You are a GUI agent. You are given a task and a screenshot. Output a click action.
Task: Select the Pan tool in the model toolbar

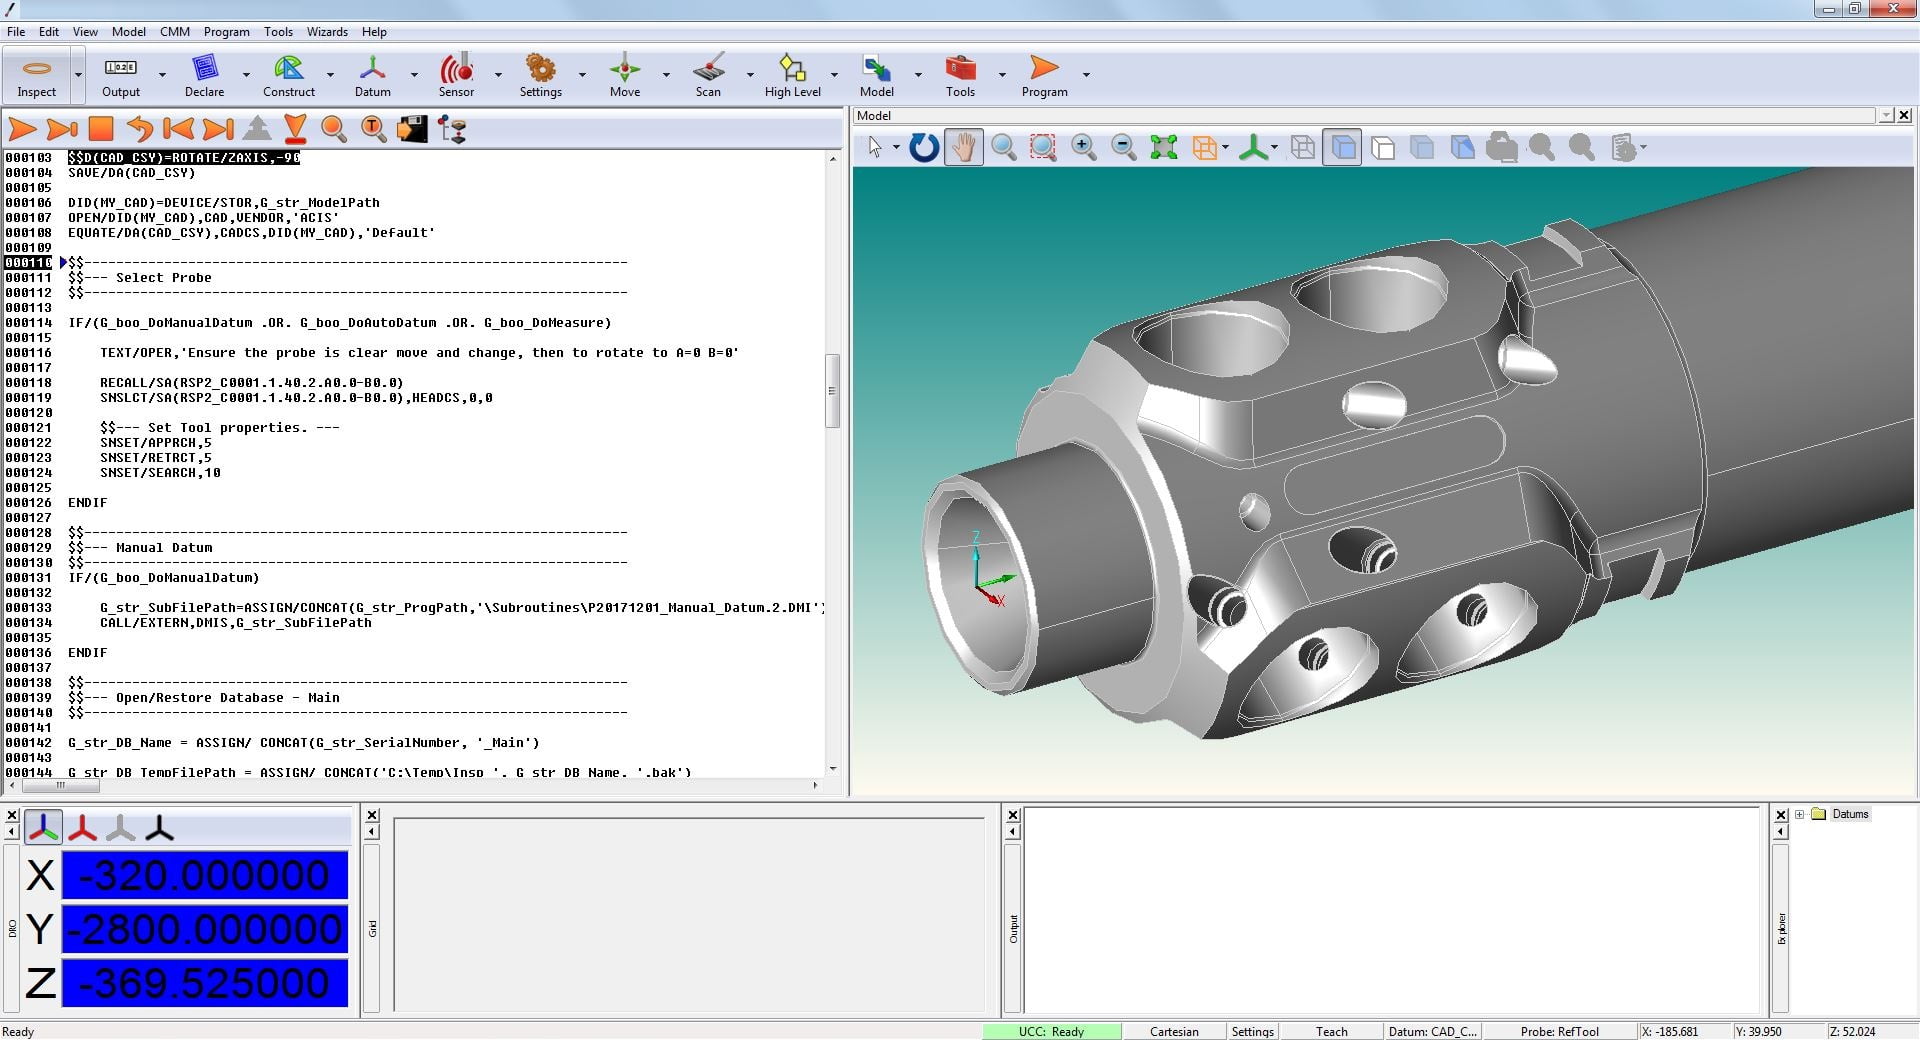963,147
